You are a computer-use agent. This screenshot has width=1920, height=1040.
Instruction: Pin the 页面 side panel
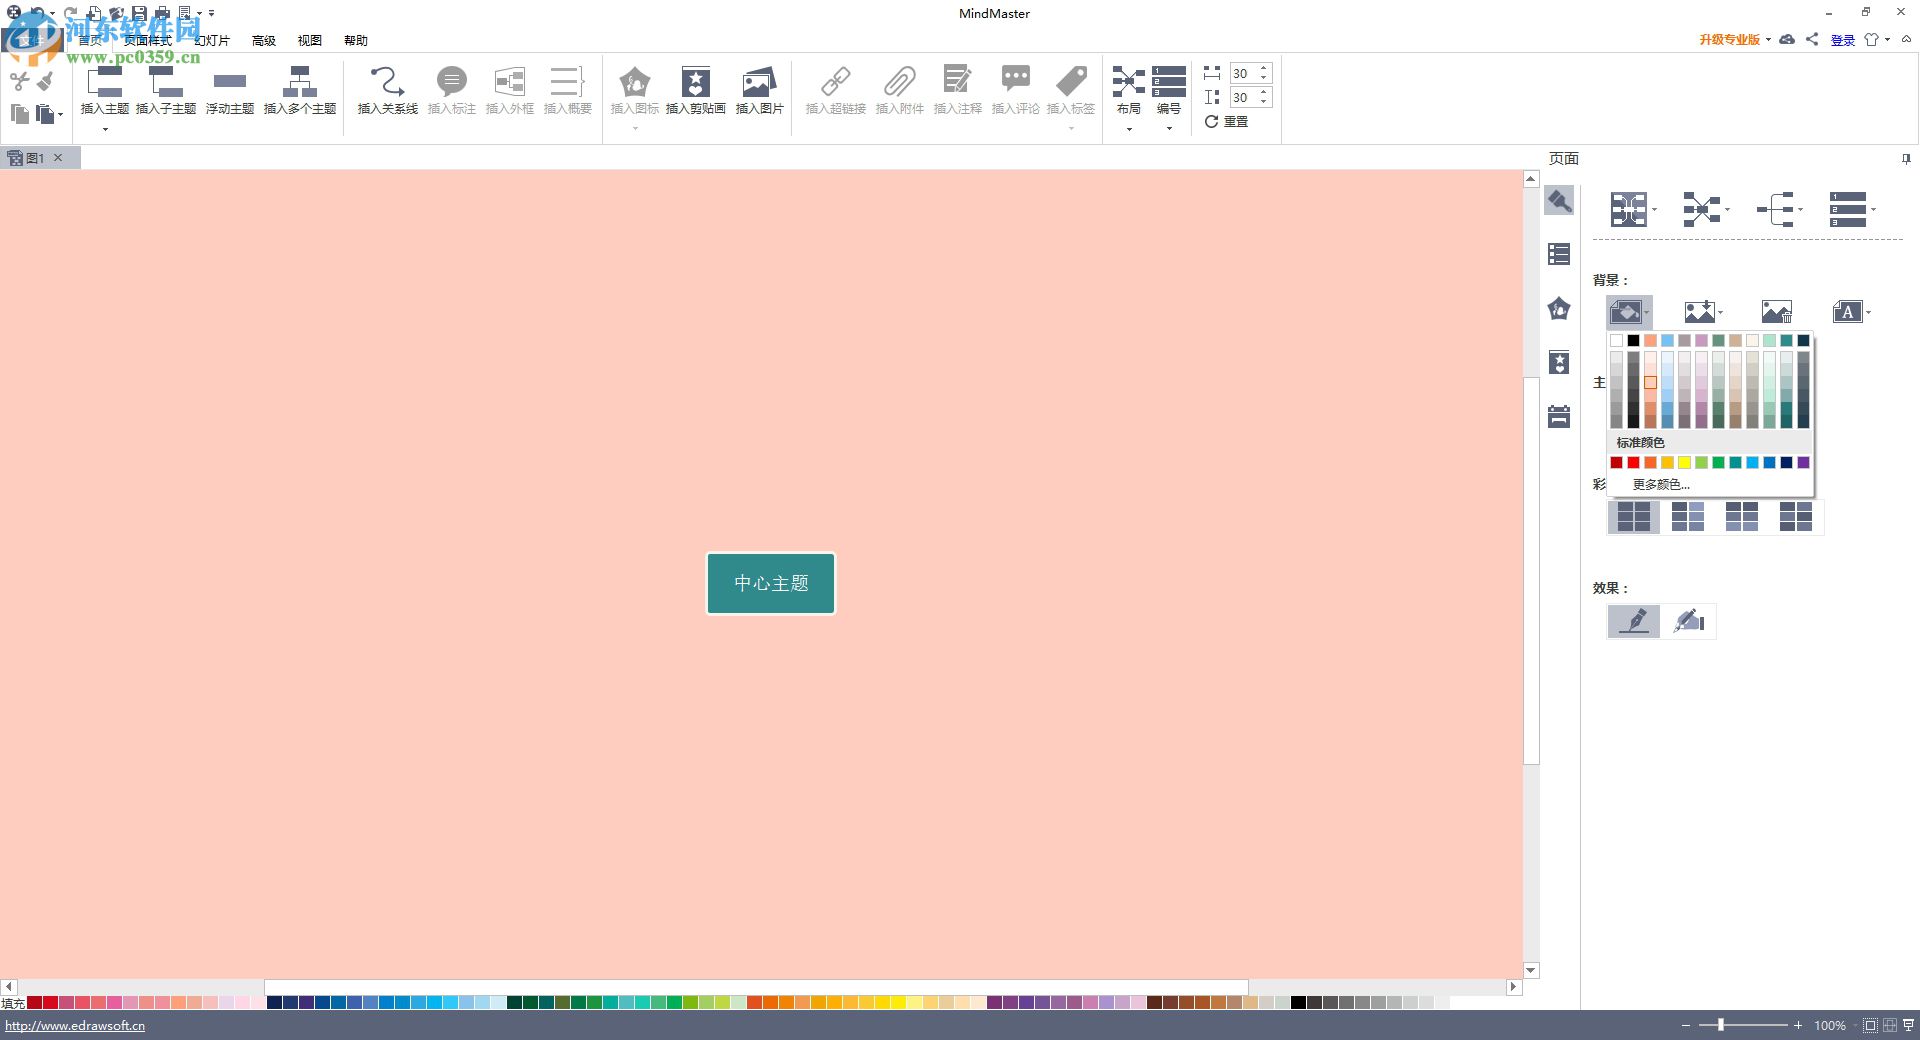click(1906, 159)
